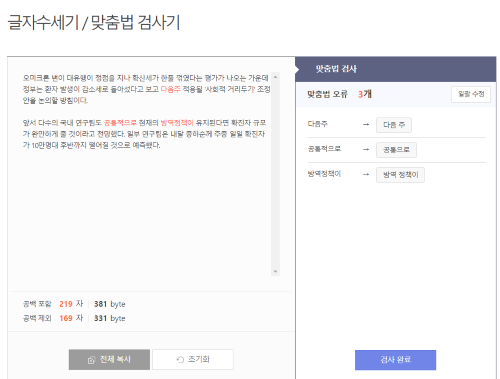
Task: Apply the '다음 주' correction suggestion
Action: [x=394, y=125]
